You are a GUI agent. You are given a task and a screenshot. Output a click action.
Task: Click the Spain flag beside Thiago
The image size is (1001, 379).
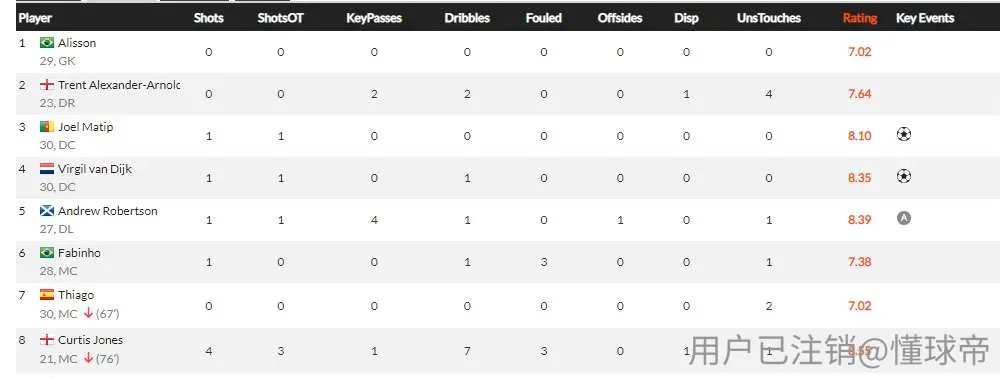[x=47, y=295]
